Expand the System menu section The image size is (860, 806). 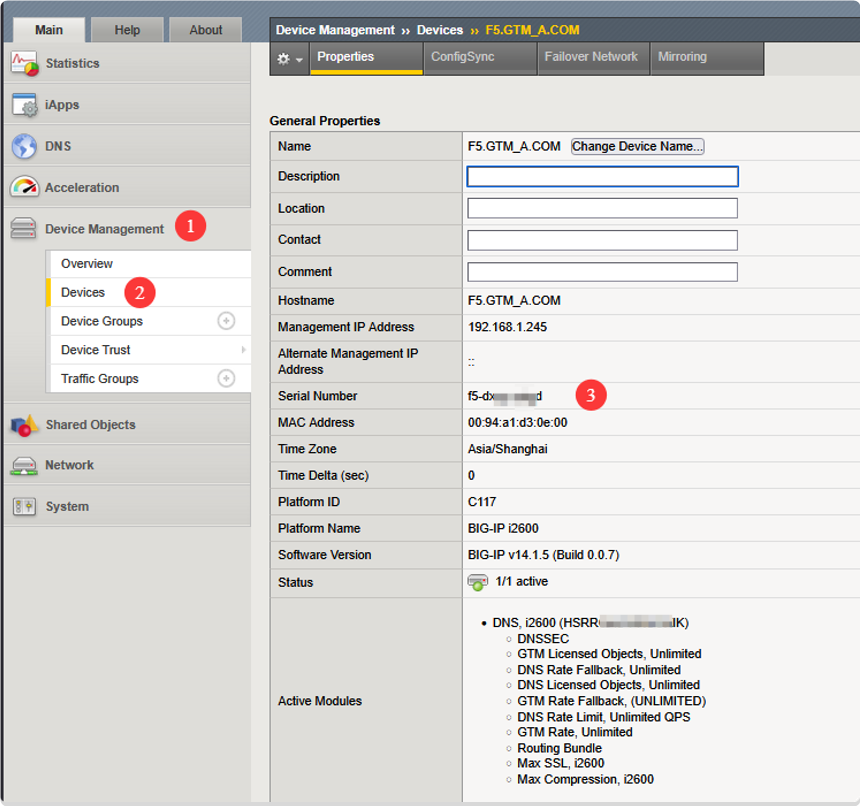pos(127,507)
